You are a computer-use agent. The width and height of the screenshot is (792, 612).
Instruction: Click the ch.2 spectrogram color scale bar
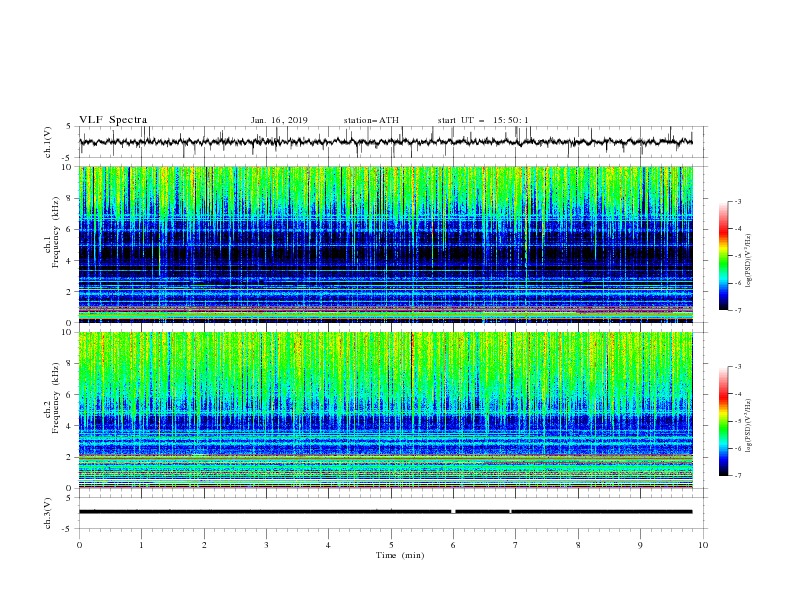click(723, 421)
